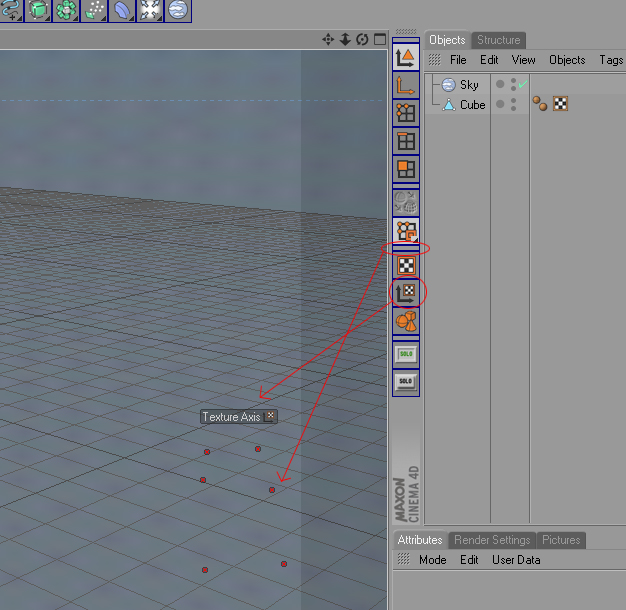Open the Tags menu
626x610 pixels.
pyautogui.click(x=611, y=60)
